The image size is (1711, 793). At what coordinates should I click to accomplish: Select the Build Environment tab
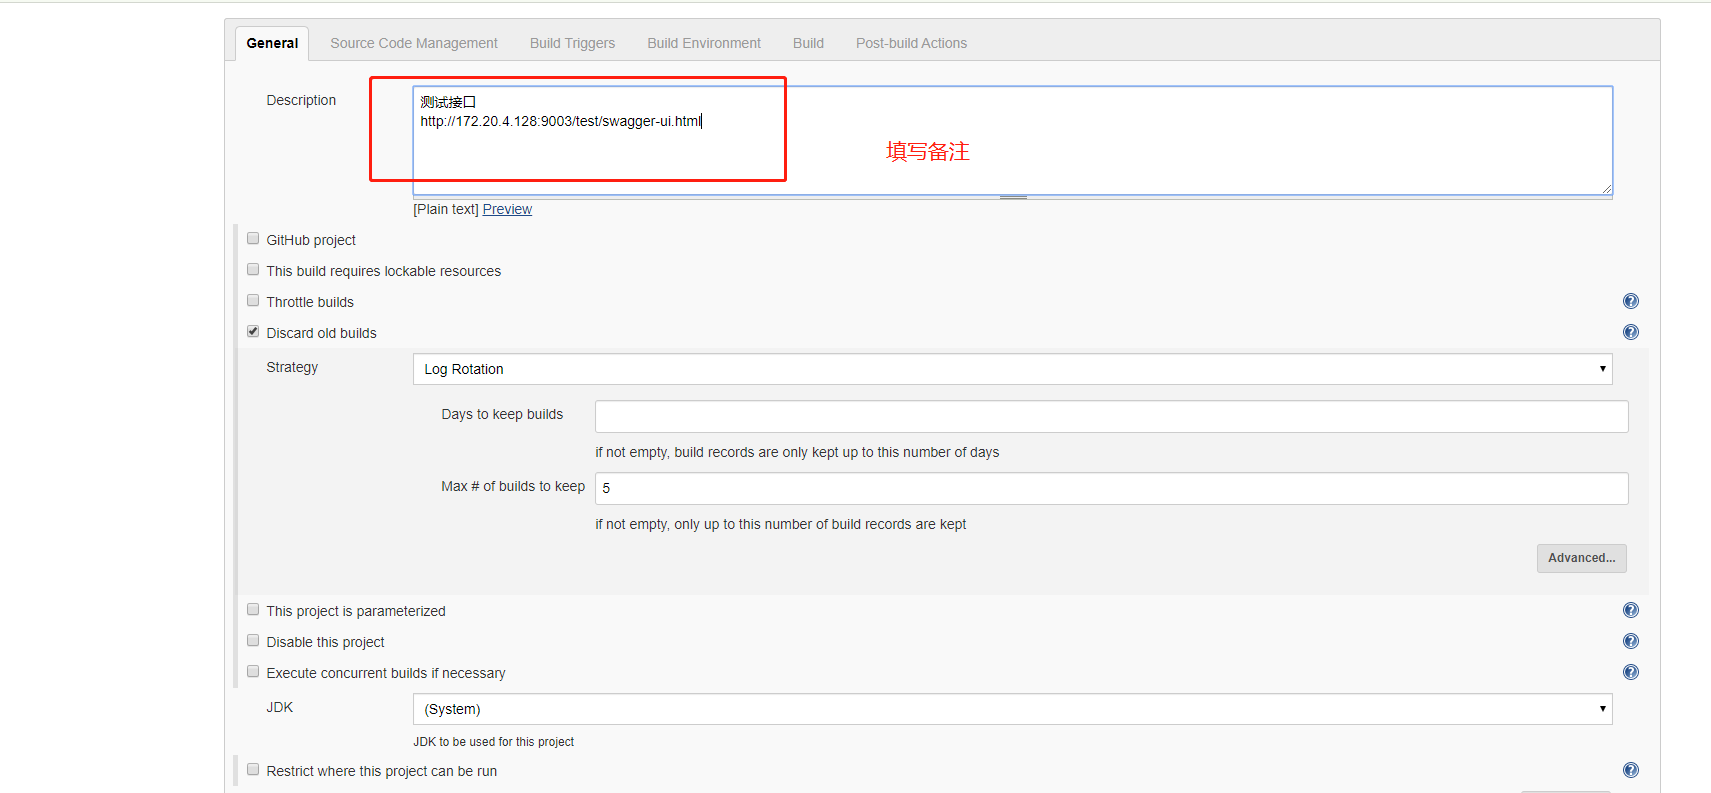[704, 43]
